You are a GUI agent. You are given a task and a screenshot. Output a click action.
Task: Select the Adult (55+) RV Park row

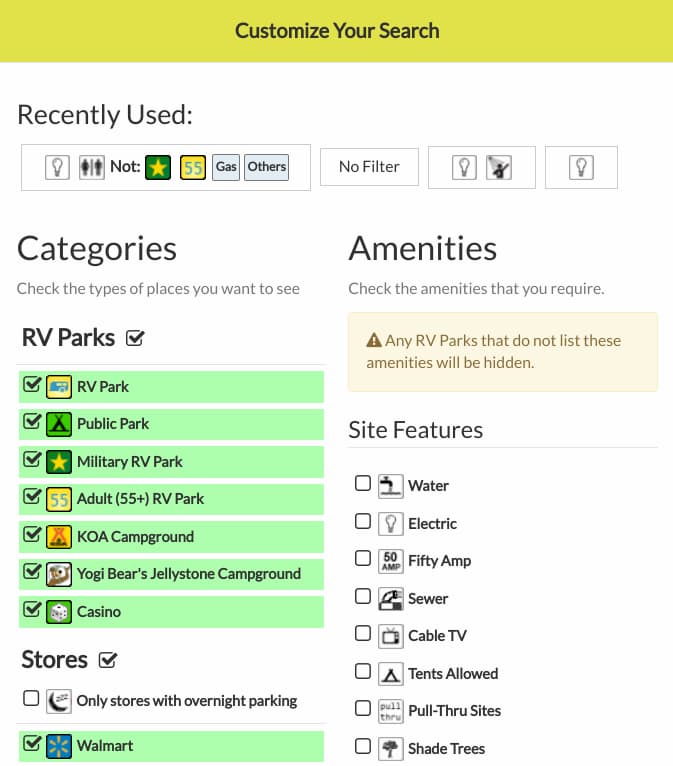click(171, 499)
